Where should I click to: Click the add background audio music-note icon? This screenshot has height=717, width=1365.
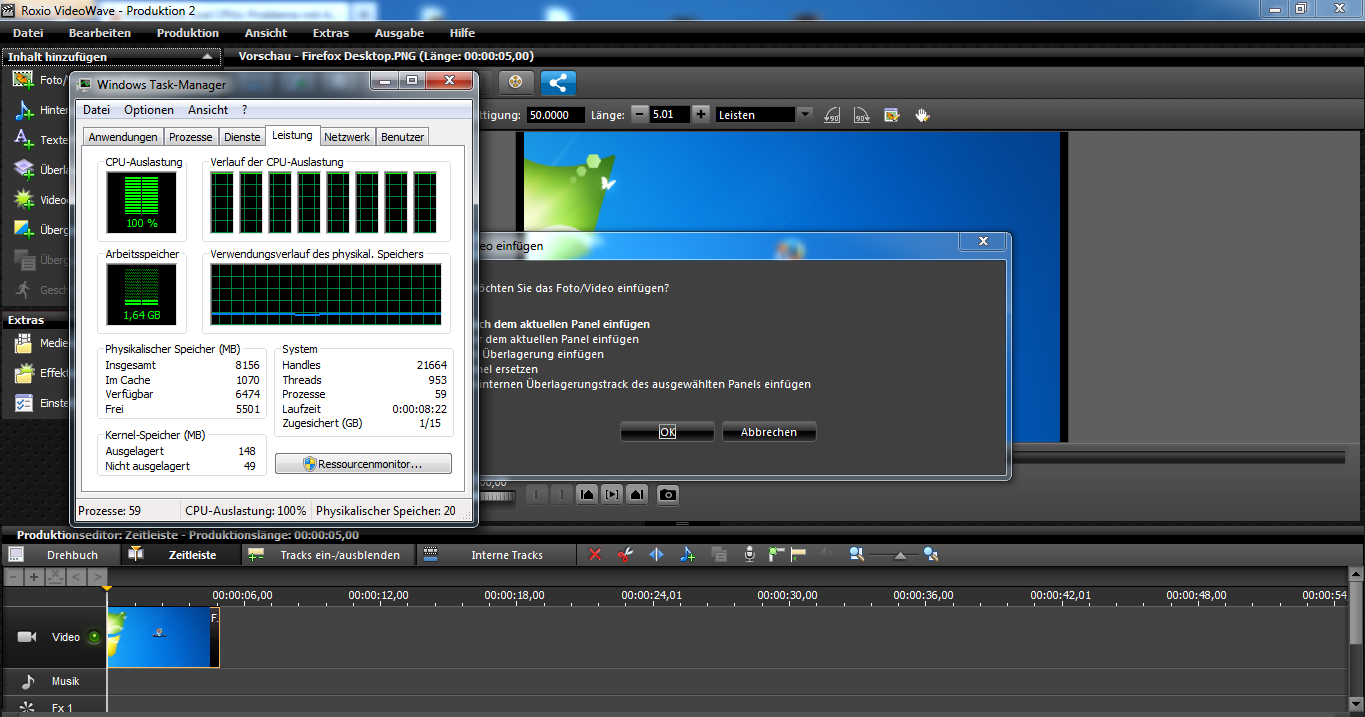coord(23,110)
